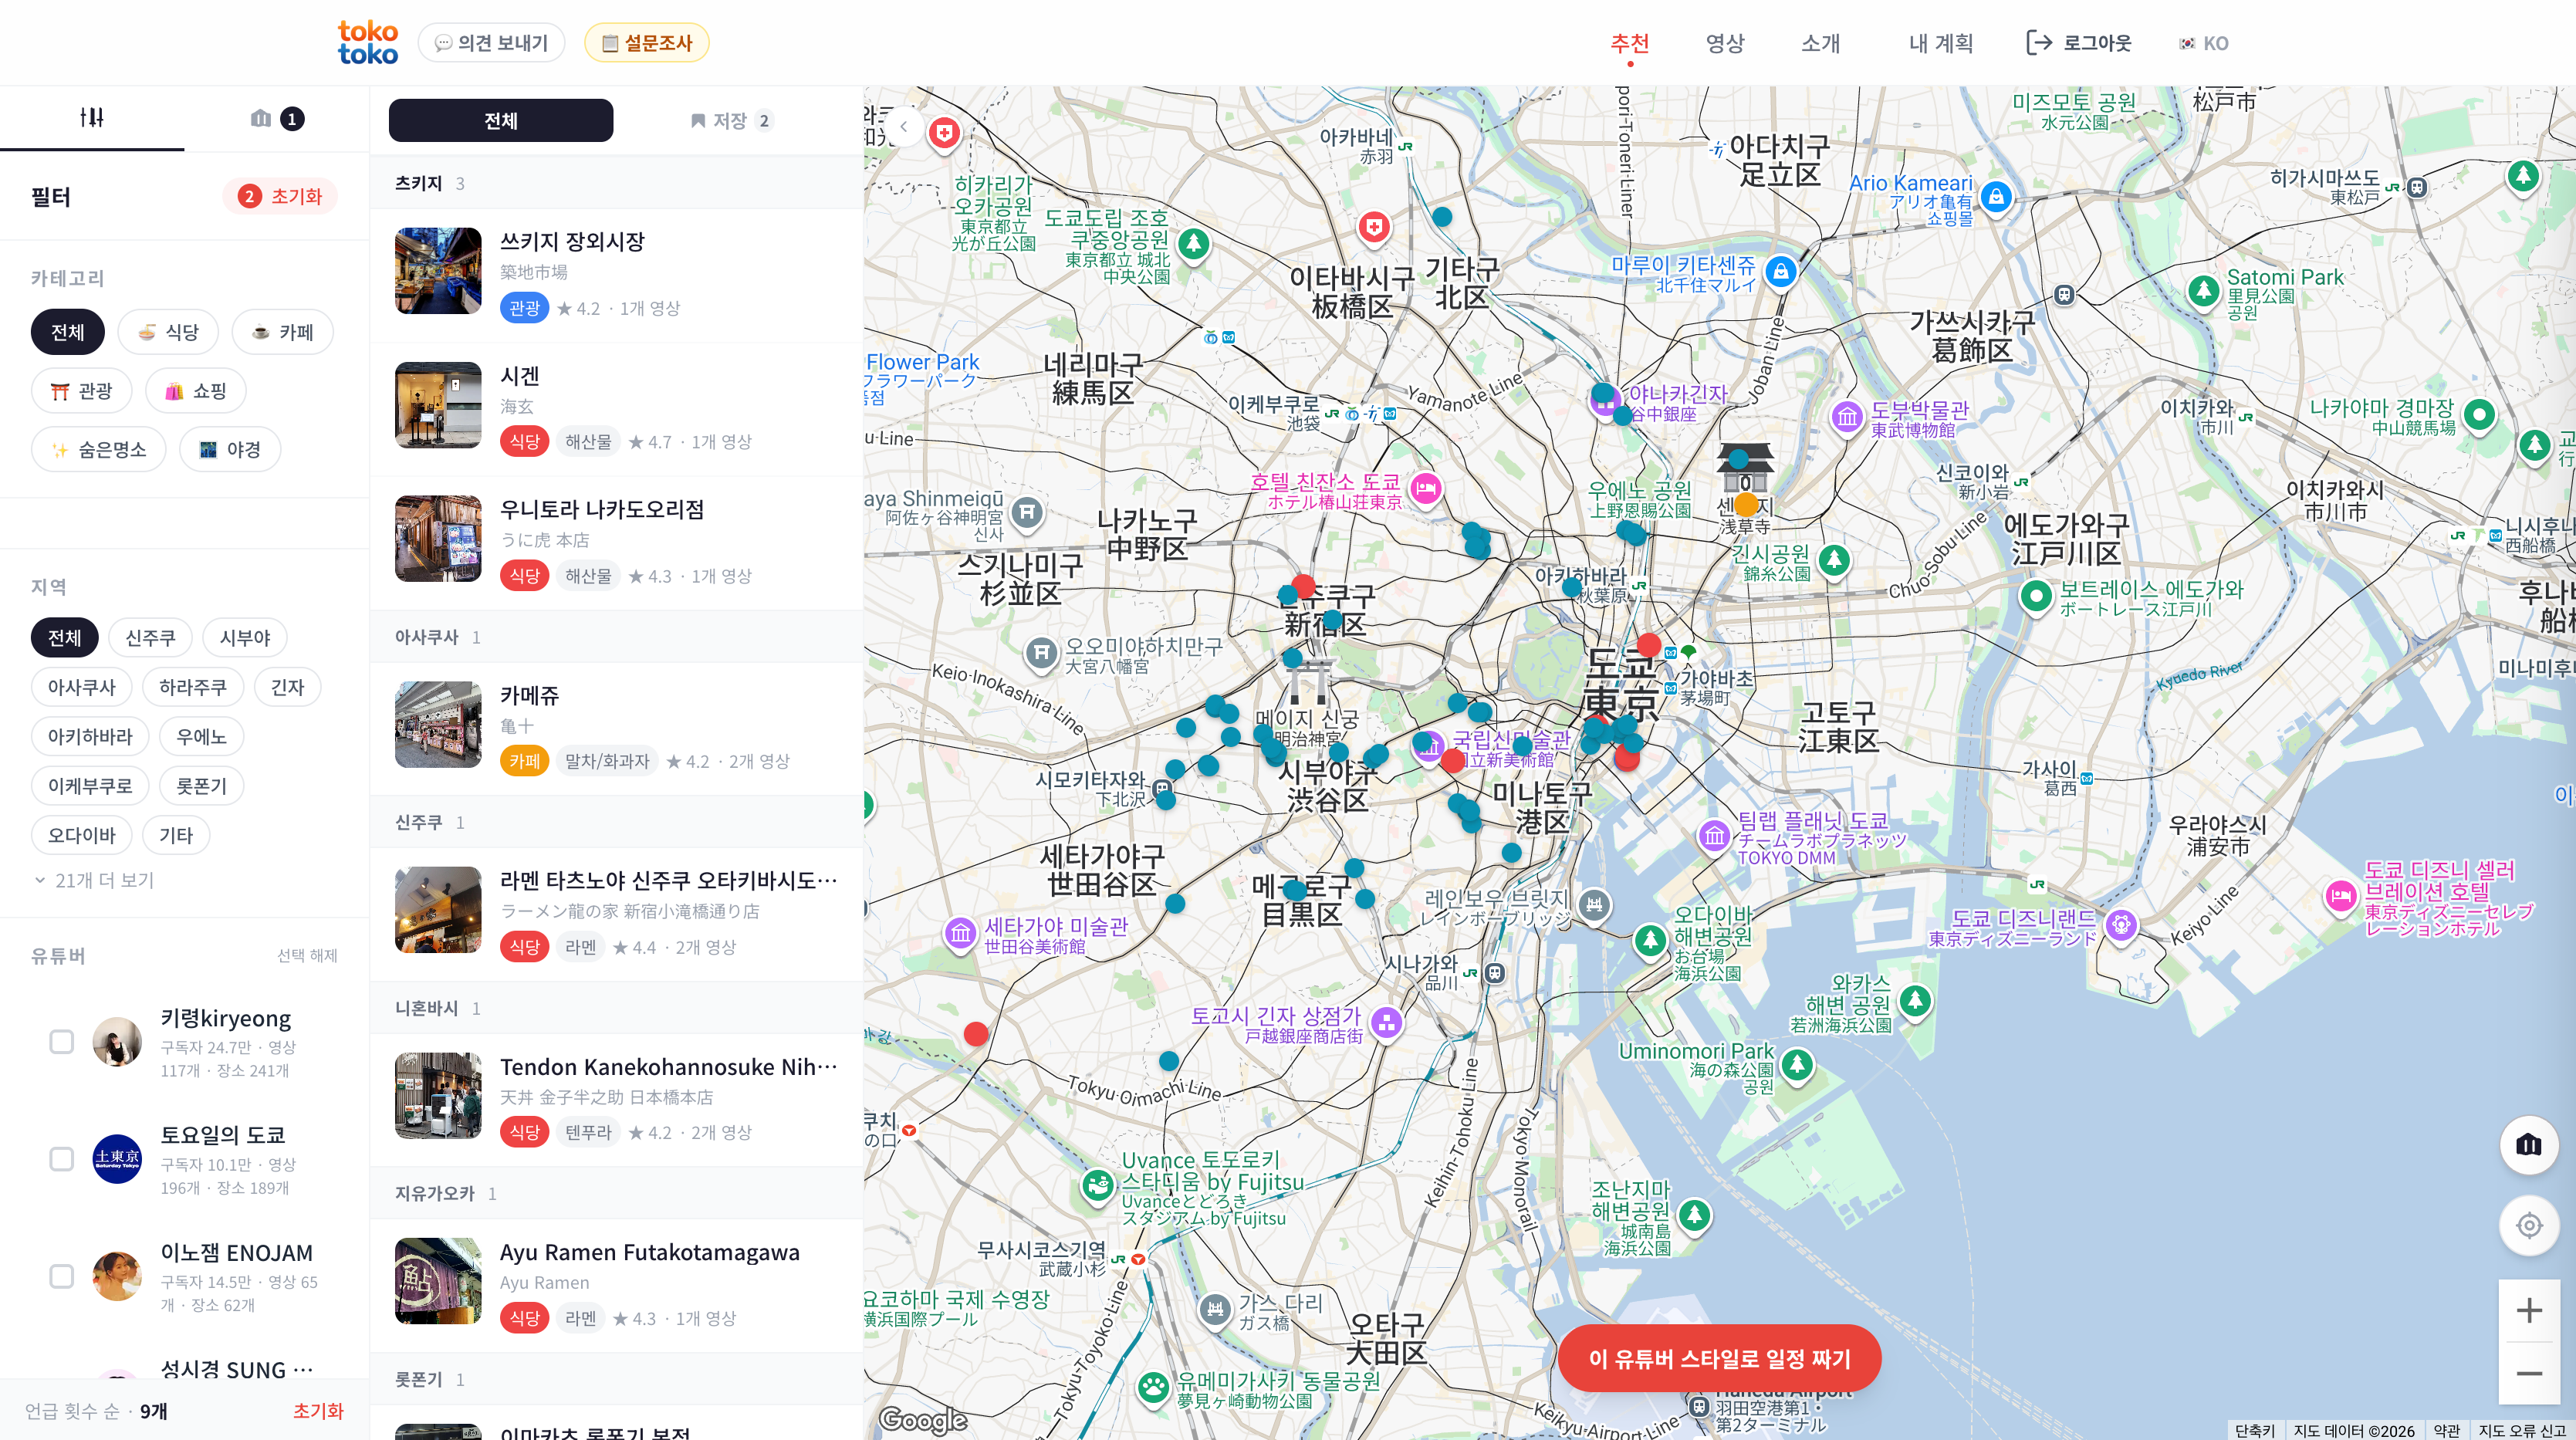The image size is (2576, 1440).
Task: Open the 내 계획 menu item
Action: (1939, 43)
